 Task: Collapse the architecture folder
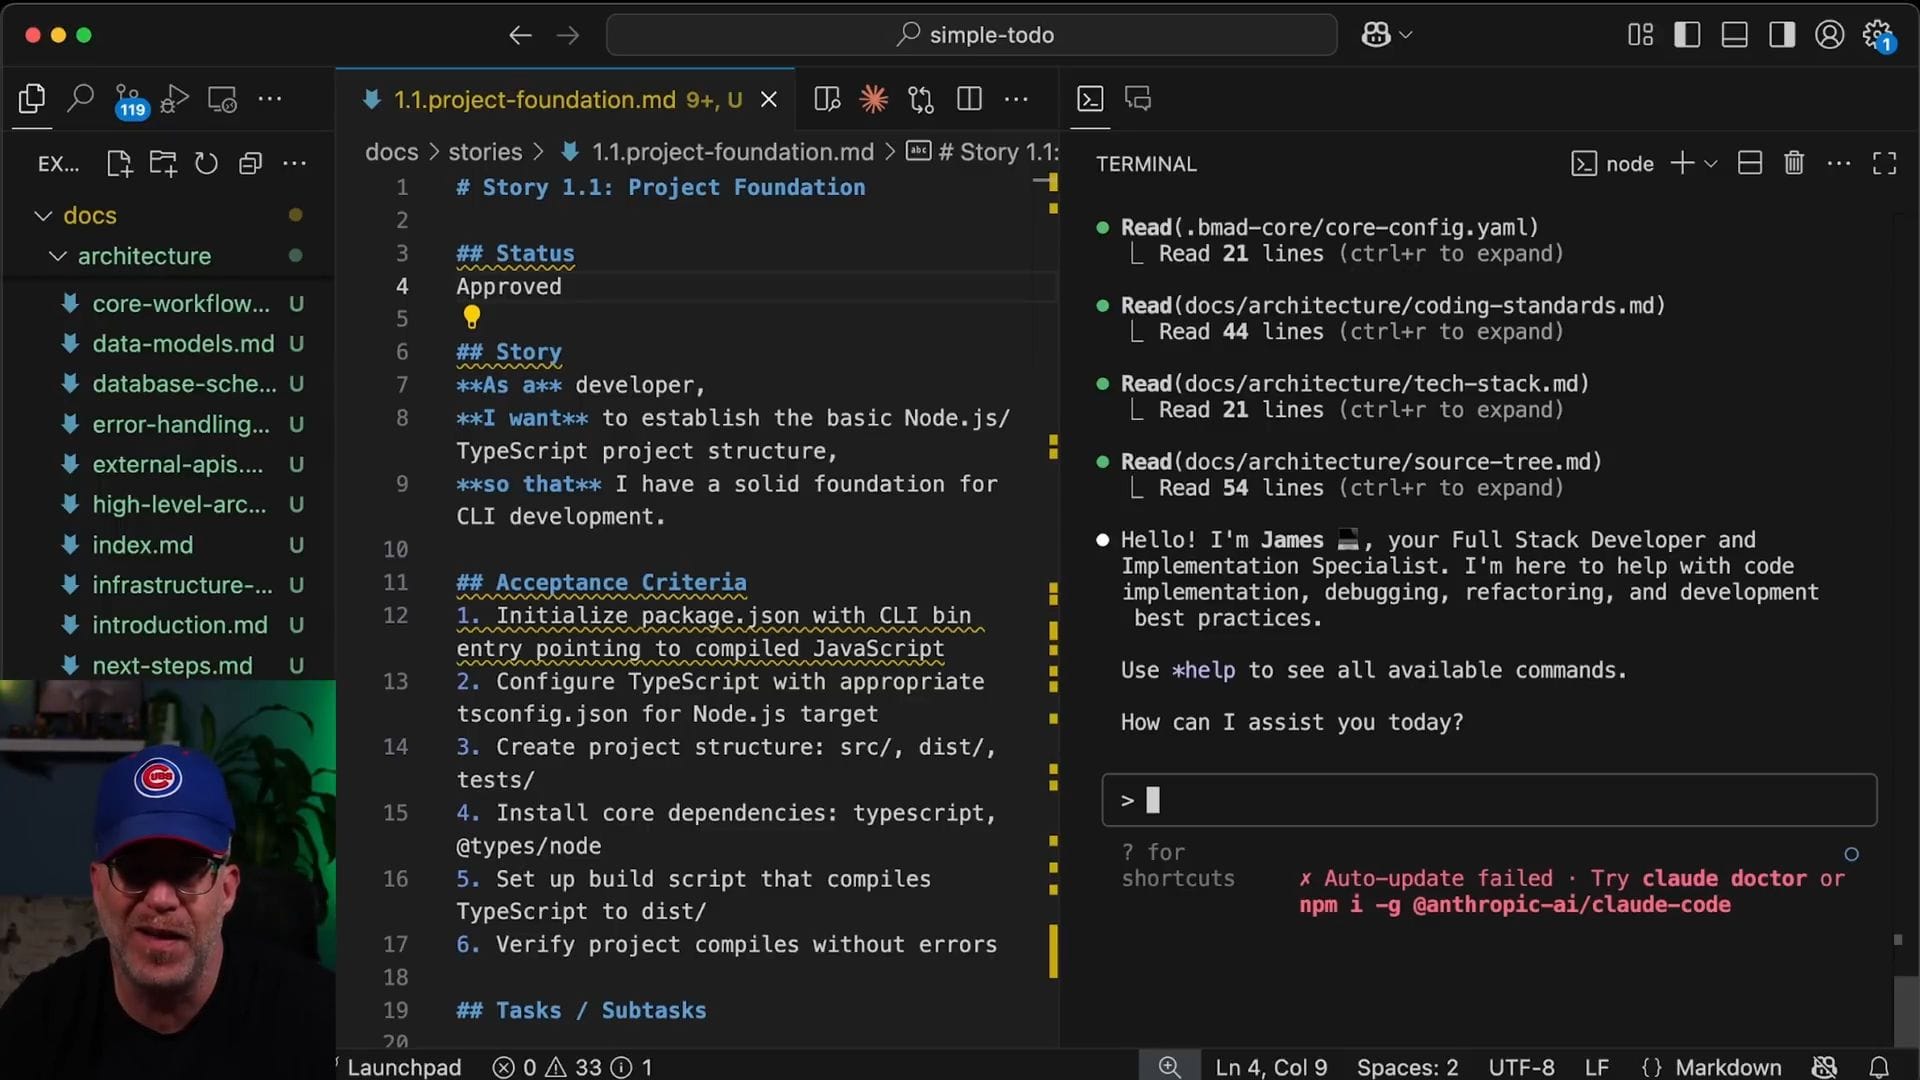click(x=58, y=256)
